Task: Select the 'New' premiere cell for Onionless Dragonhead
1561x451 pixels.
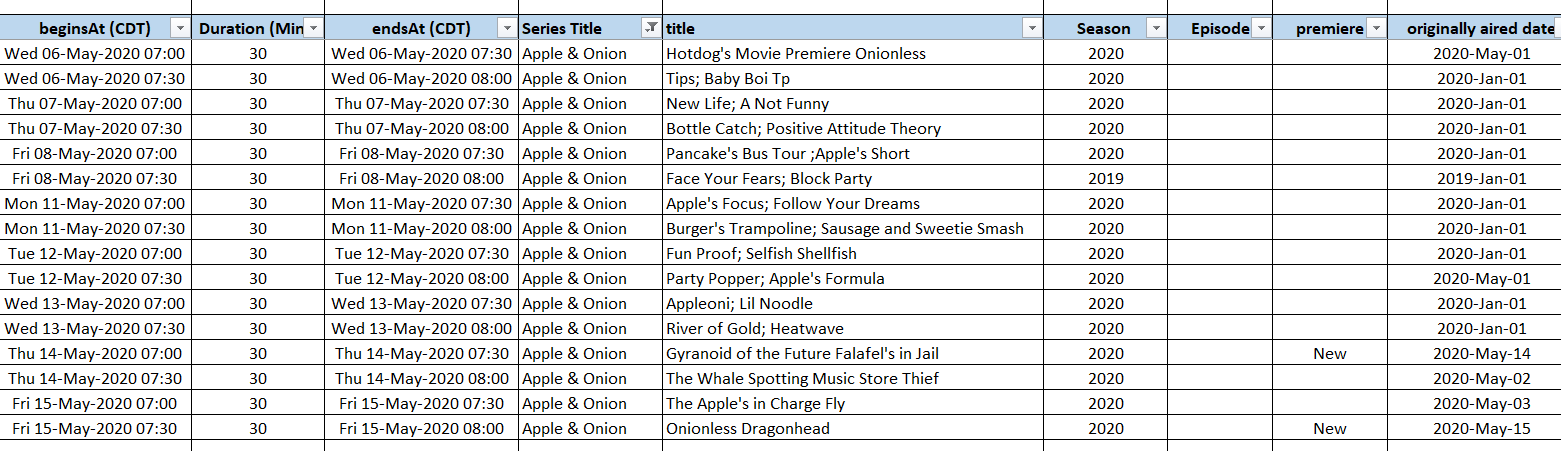Action: point(1330,429)
